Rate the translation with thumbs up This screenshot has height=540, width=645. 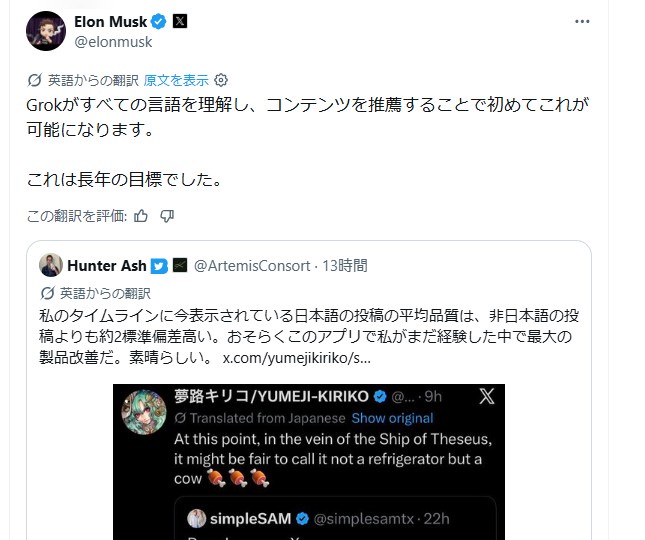point(141,215)
